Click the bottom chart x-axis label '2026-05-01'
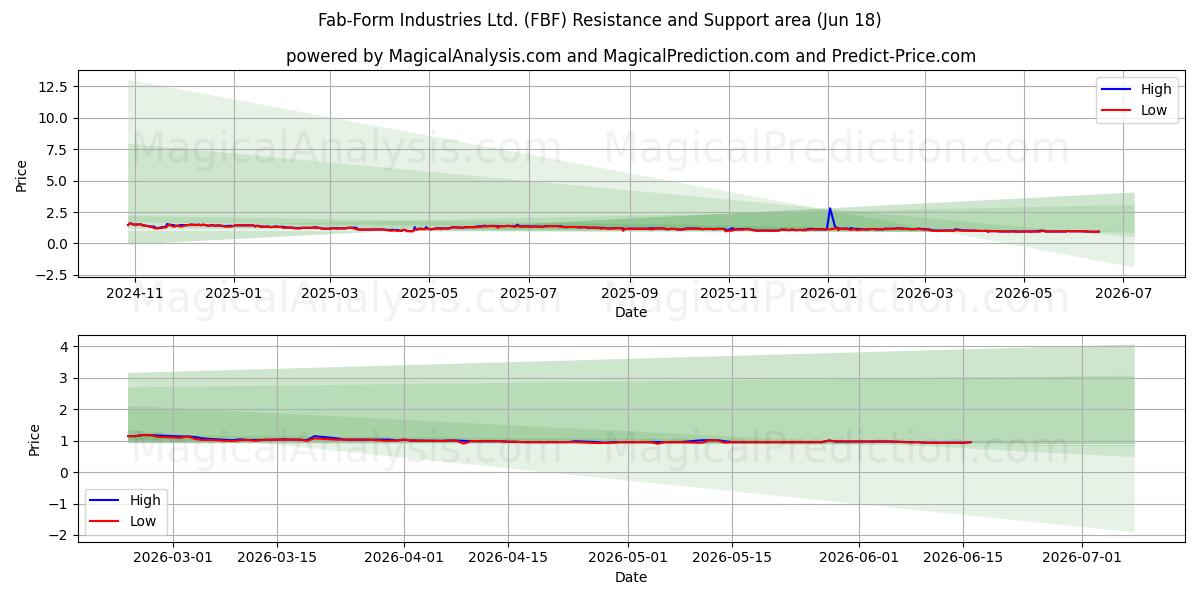1200x600 pixels. [x=627, y=558]
